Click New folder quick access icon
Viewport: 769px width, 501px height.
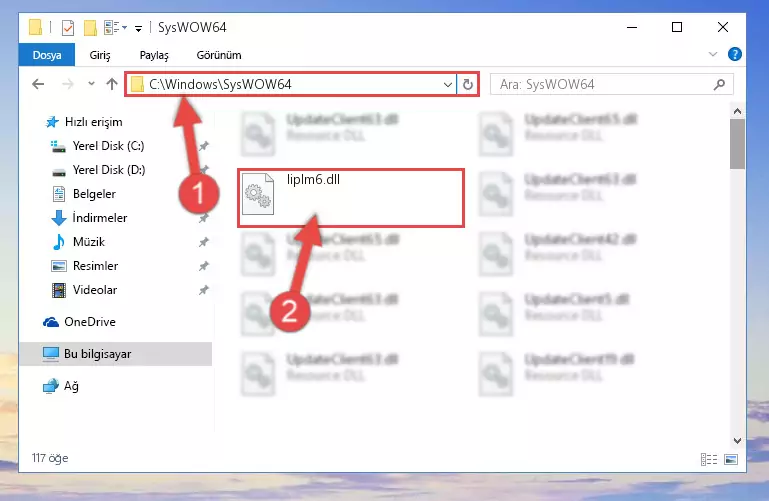point(90,28)
